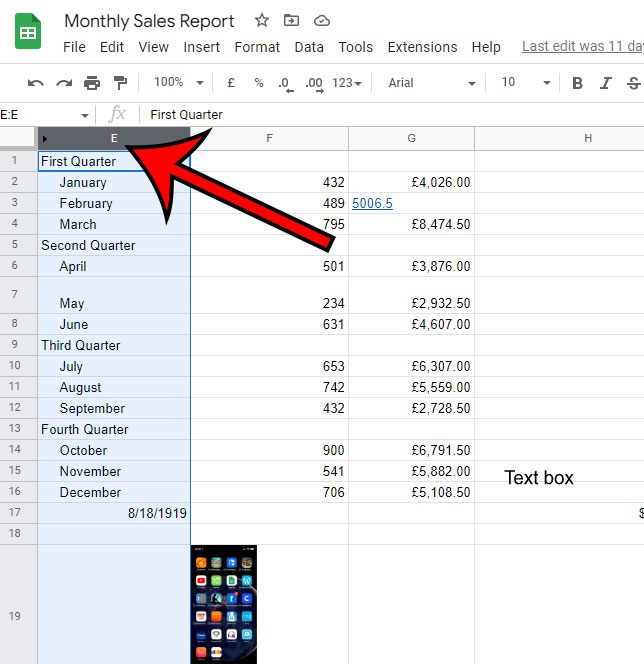Select the phone screenshot image thumbnail
The image size is (644, 664).
(x=224, y=604)
